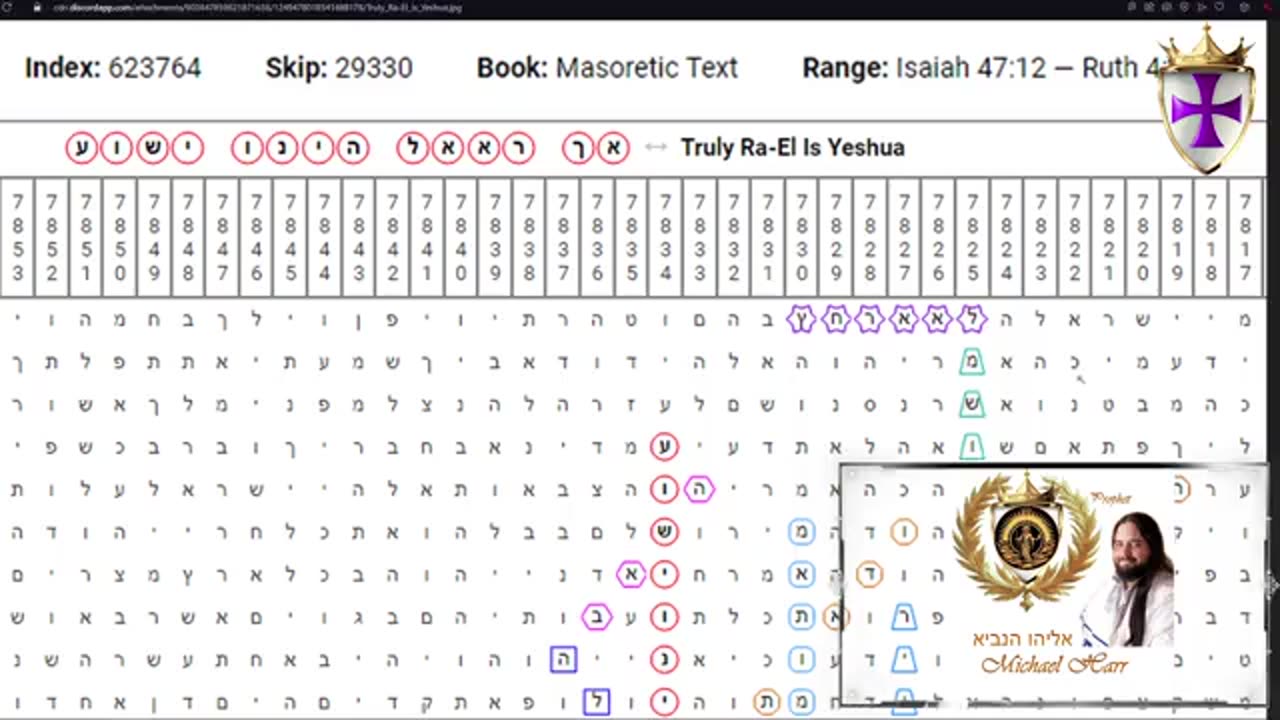
Task: Click the blue-boxed ת in column 7830
Action: (802, 617)
